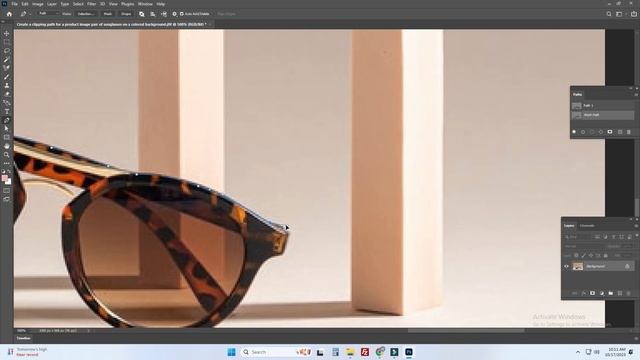Toggle lock all padlock in Layers
The height and width of the screenshot is (360, 640).
click(606, 256)
